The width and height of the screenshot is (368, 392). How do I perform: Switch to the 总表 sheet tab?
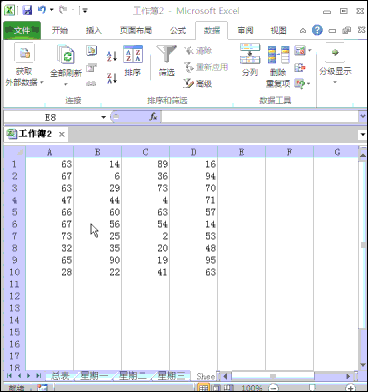pos(60,376)
